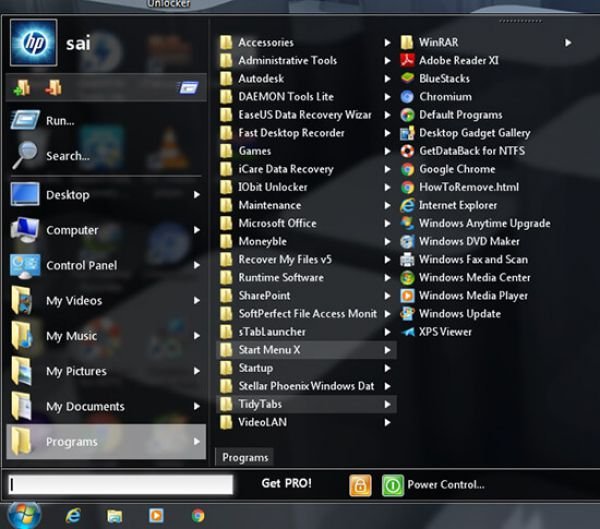Click the Search magnifying glass icon
Image resolution: width=600 pixels, height=529 pixels.
(x=25, y=155)
